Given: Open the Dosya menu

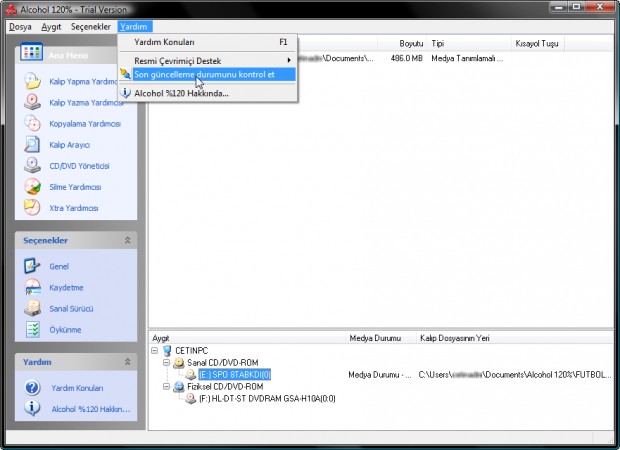Looking at the screenshot, I should click(x=20, y=26).
